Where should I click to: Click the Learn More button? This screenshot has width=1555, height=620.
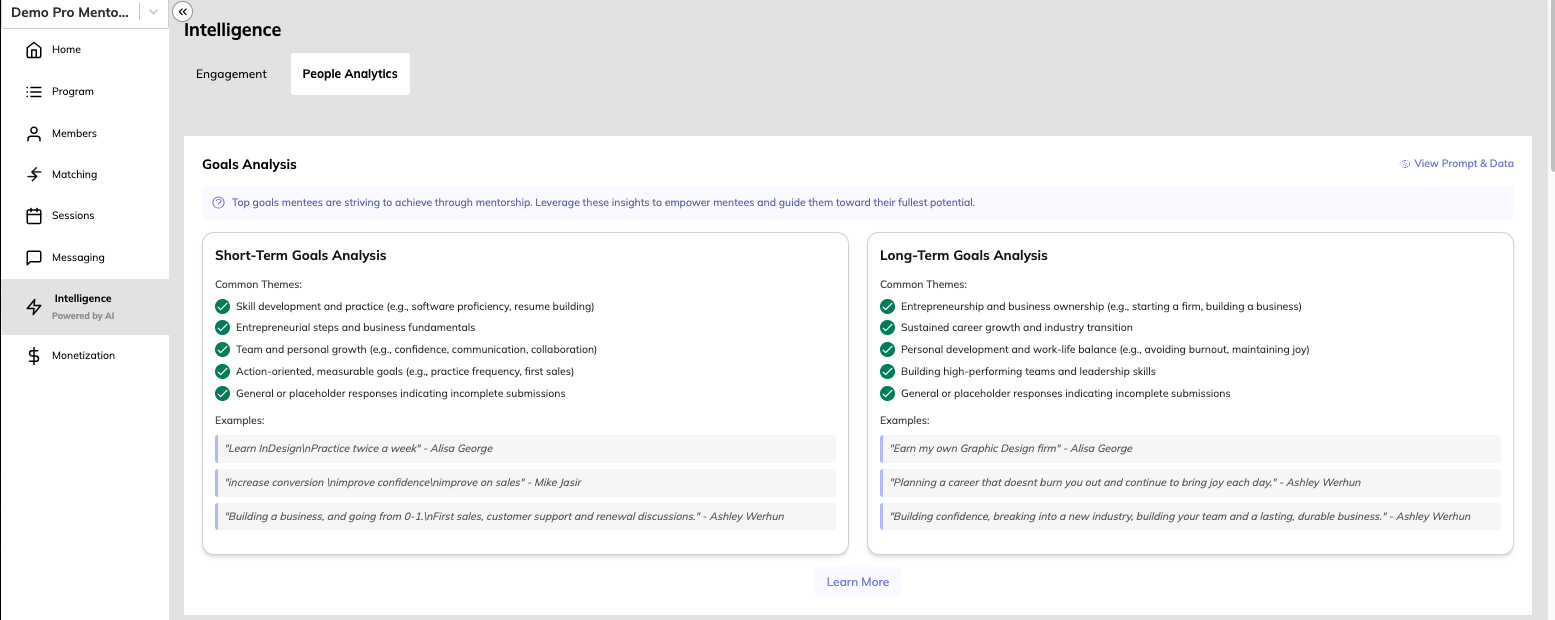click(x=857, y=582)
